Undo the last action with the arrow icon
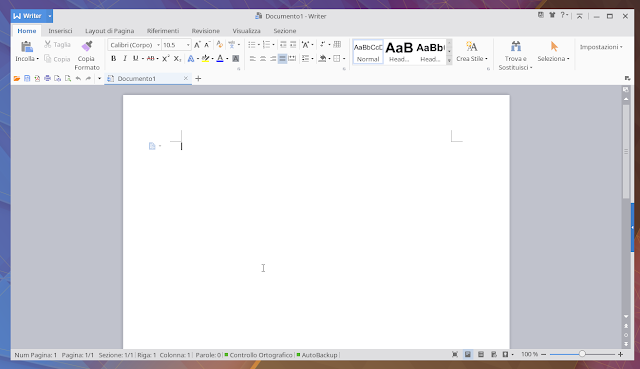Viewport: 640px width, 369px height. 78,78
